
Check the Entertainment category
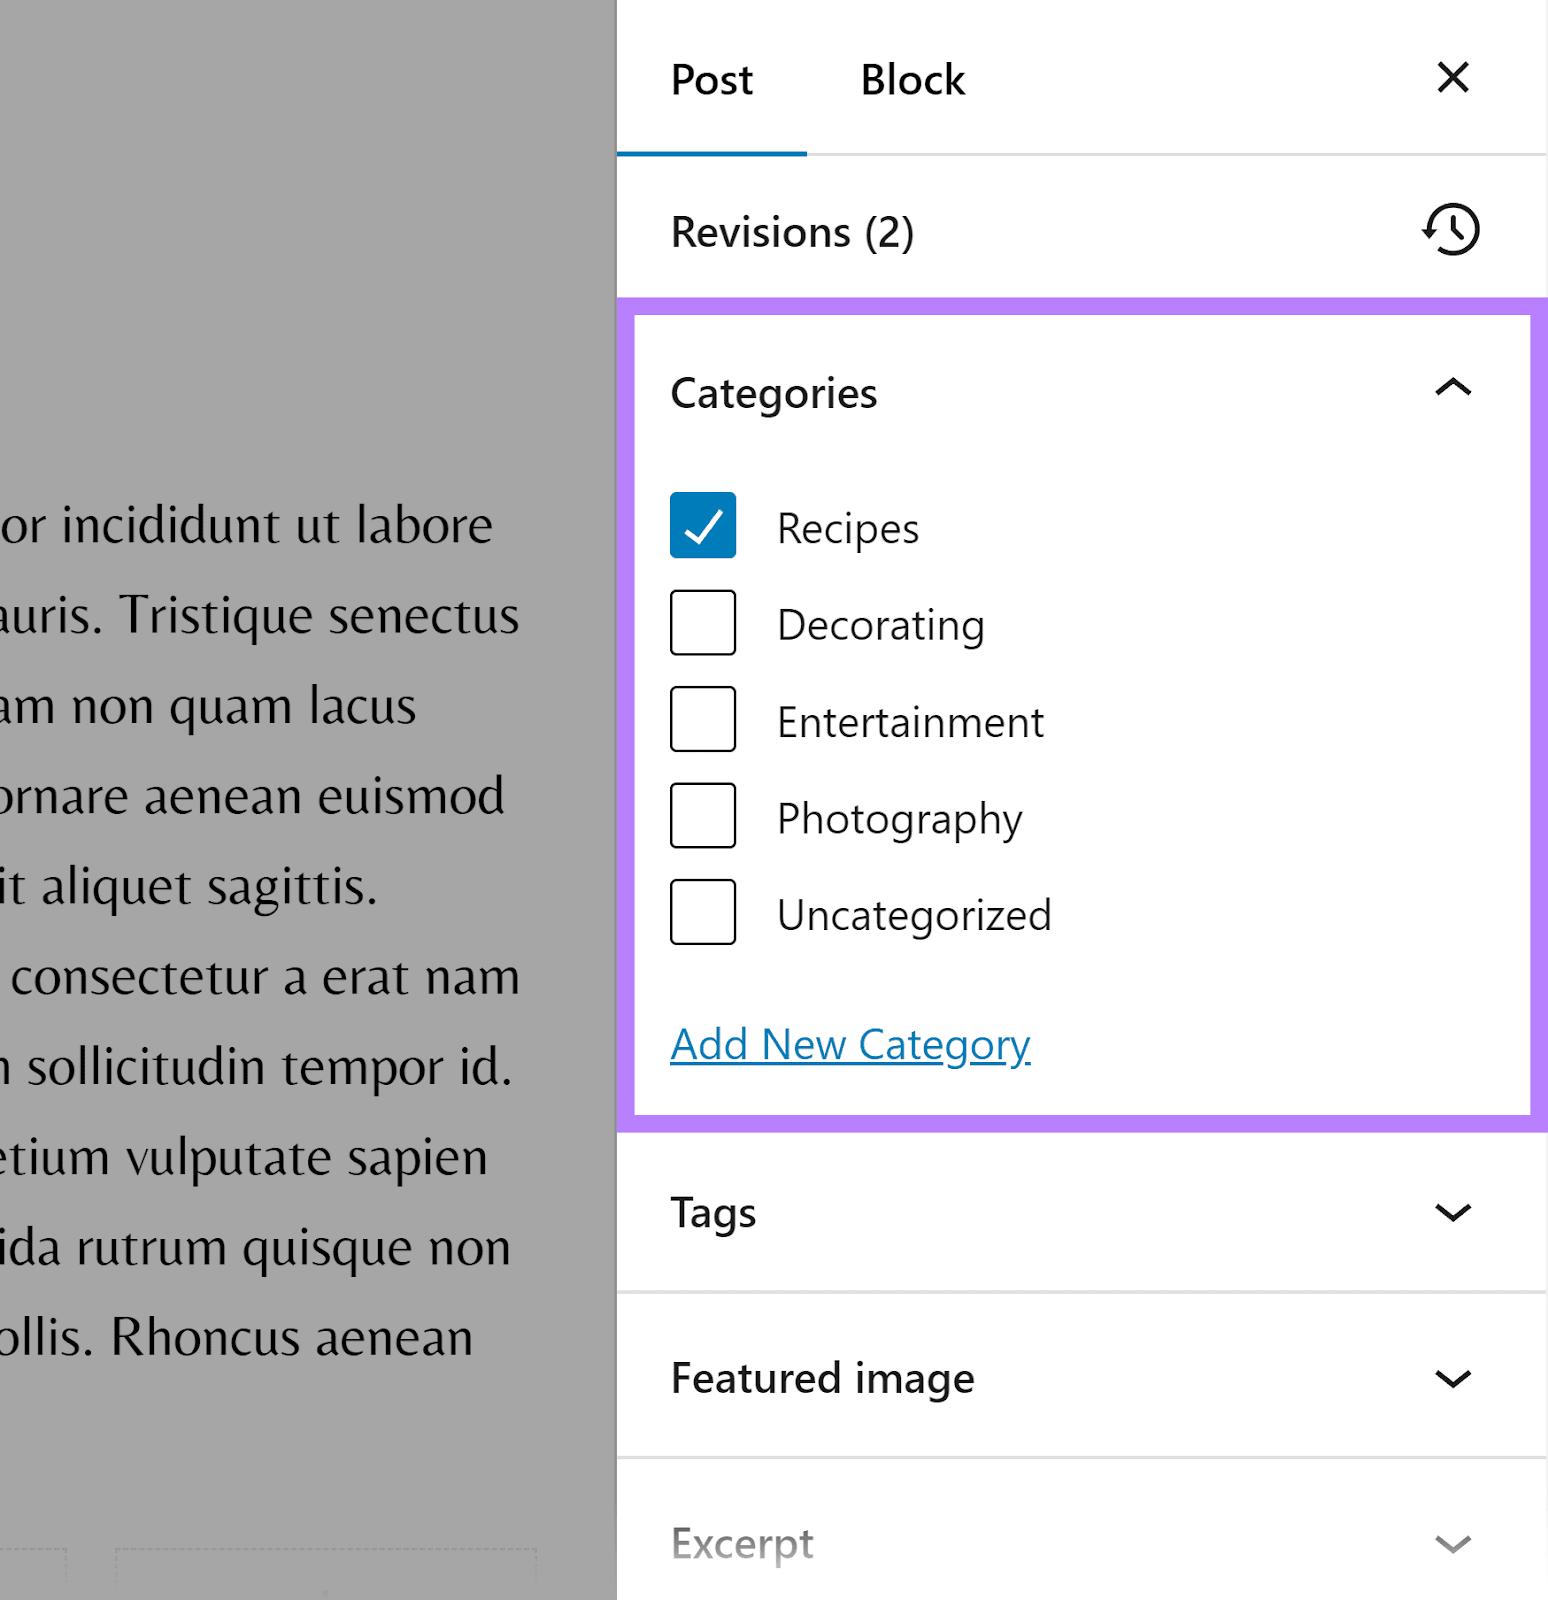[703, 718]
